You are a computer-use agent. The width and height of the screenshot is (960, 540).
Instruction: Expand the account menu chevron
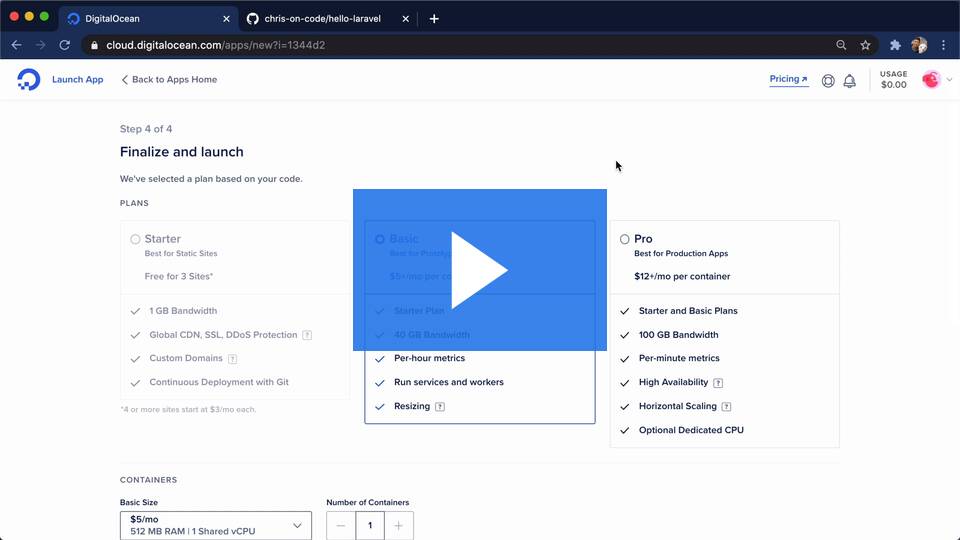(949, 80)
